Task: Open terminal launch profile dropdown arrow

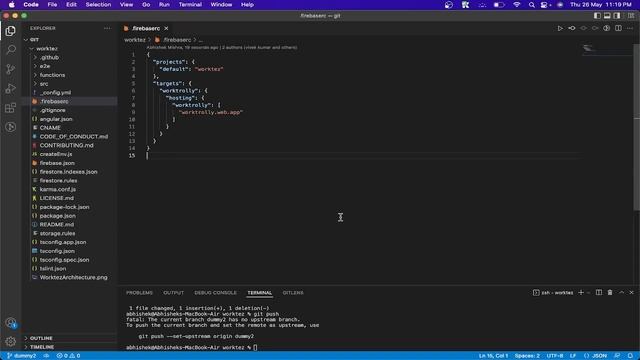Action: [x=588, y=293]
